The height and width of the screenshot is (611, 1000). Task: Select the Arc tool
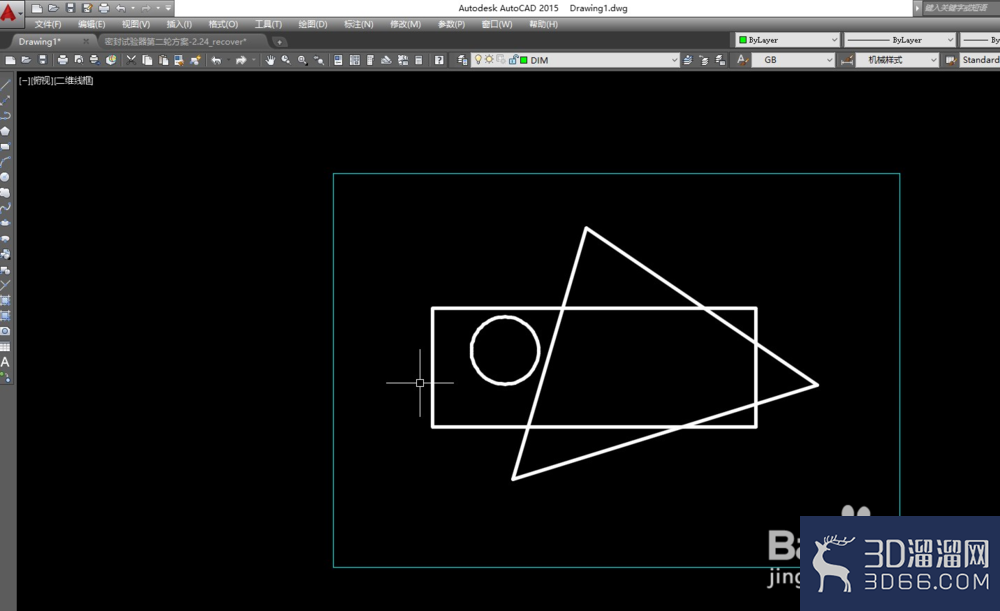point(5,161)
